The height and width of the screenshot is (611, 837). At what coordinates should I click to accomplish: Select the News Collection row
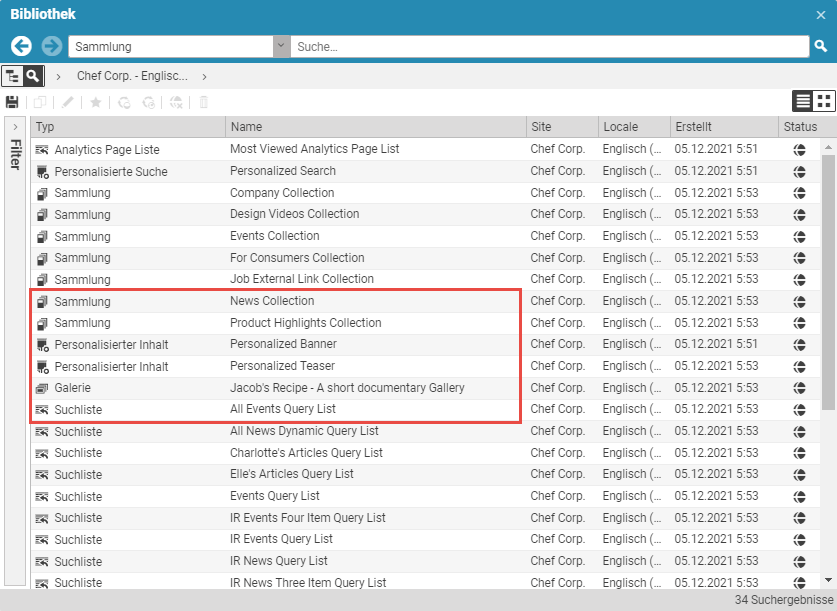pos(272,301)
